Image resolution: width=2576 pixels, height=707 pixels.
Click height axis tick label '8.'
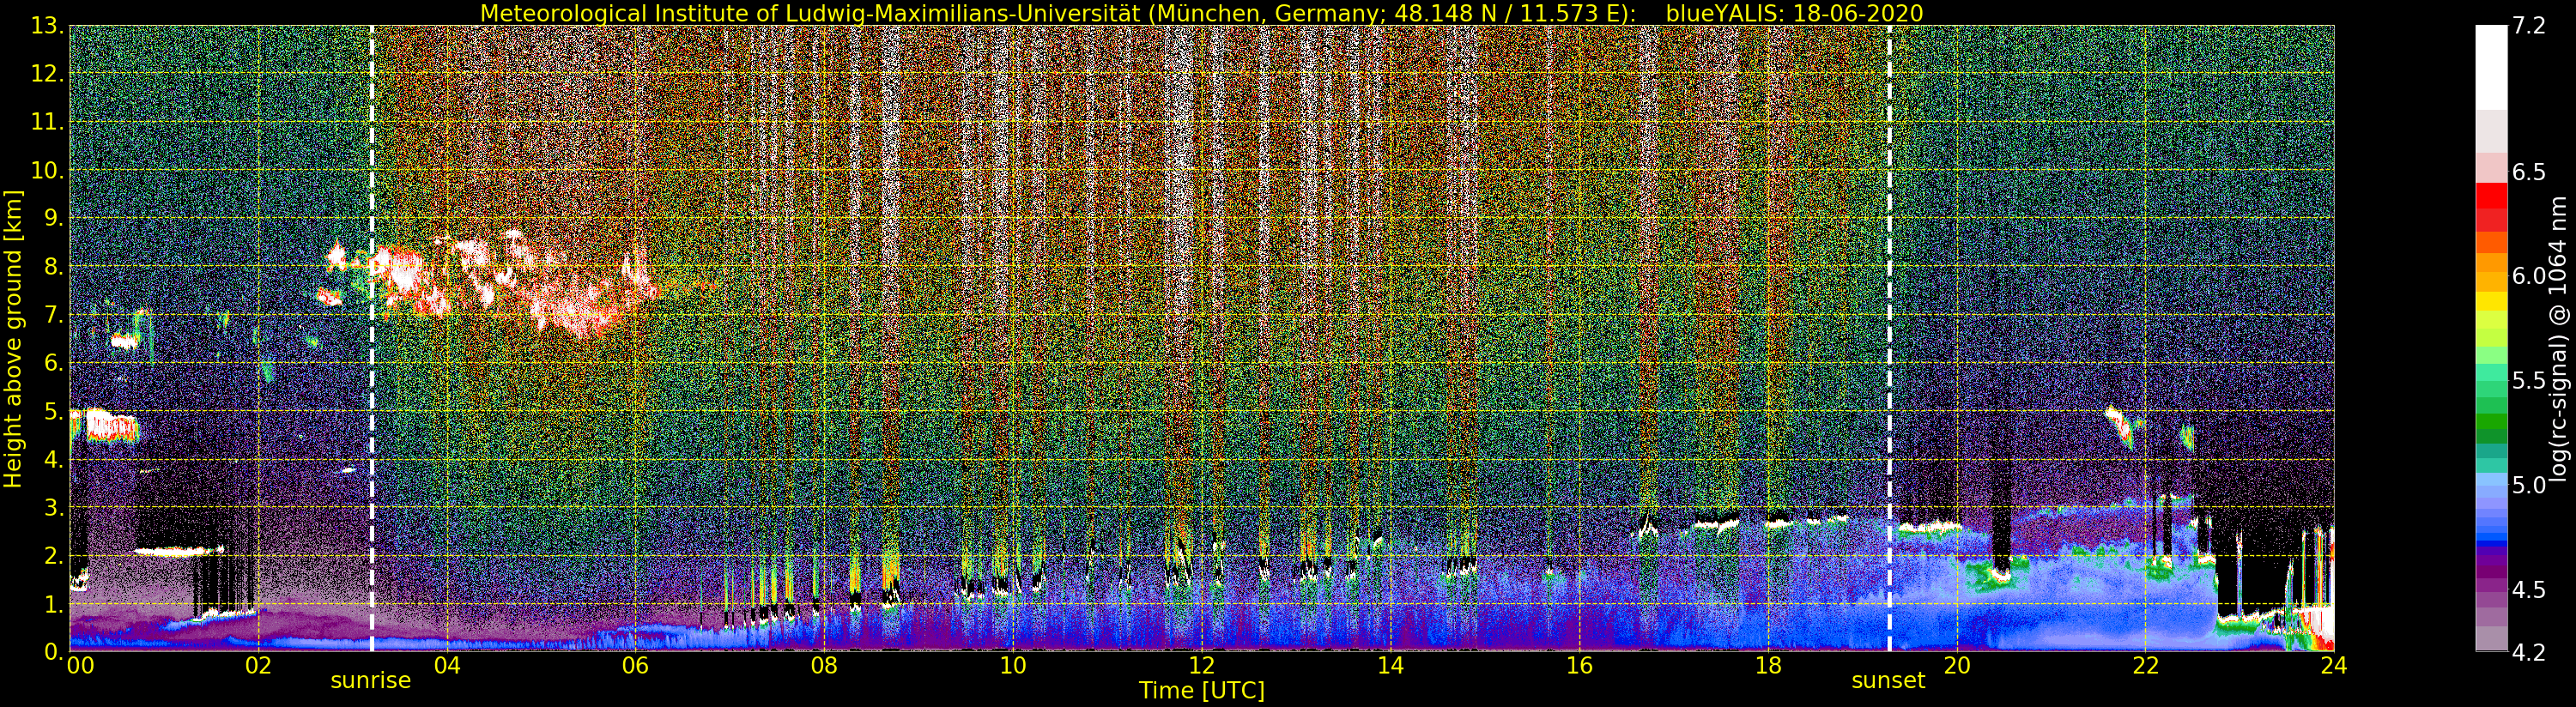point(54,266)
